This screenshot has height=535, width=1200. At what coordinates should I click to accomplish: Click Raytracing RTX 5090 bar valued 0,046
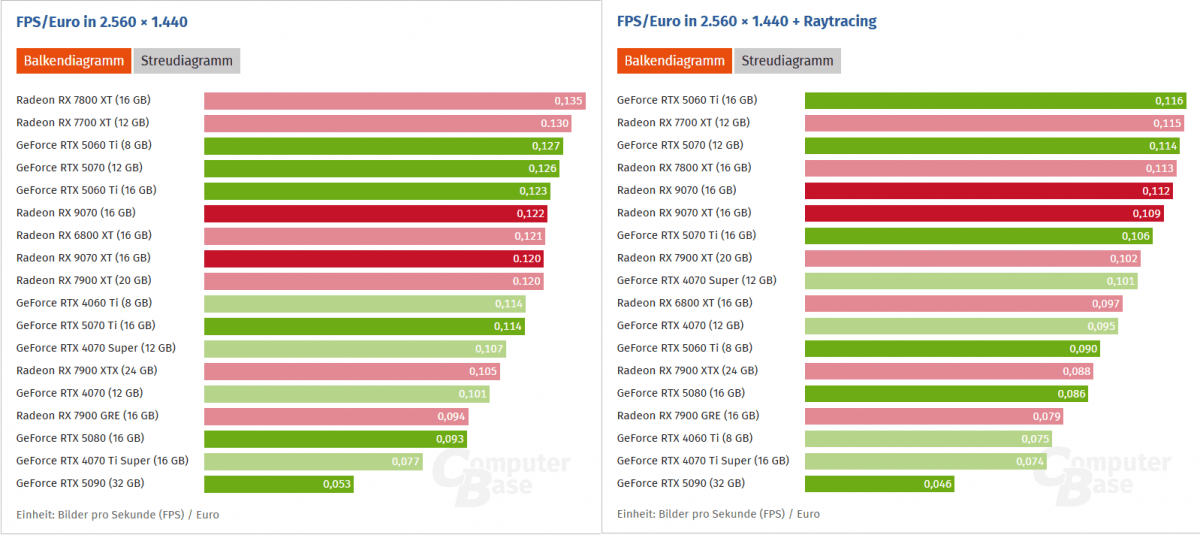click(880, 484)
